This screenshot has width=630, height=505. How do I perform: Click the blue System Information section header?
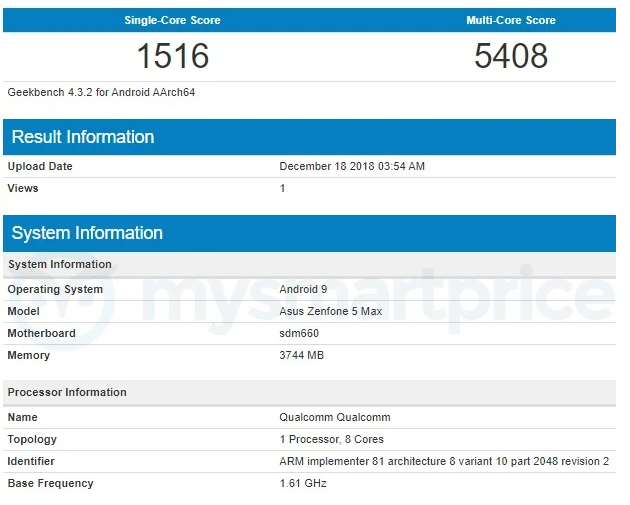tap(86, 233)
